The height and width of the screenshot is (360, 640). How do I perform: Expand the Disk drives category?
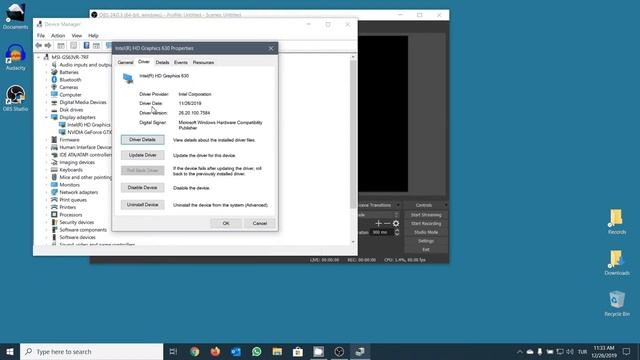46,110
